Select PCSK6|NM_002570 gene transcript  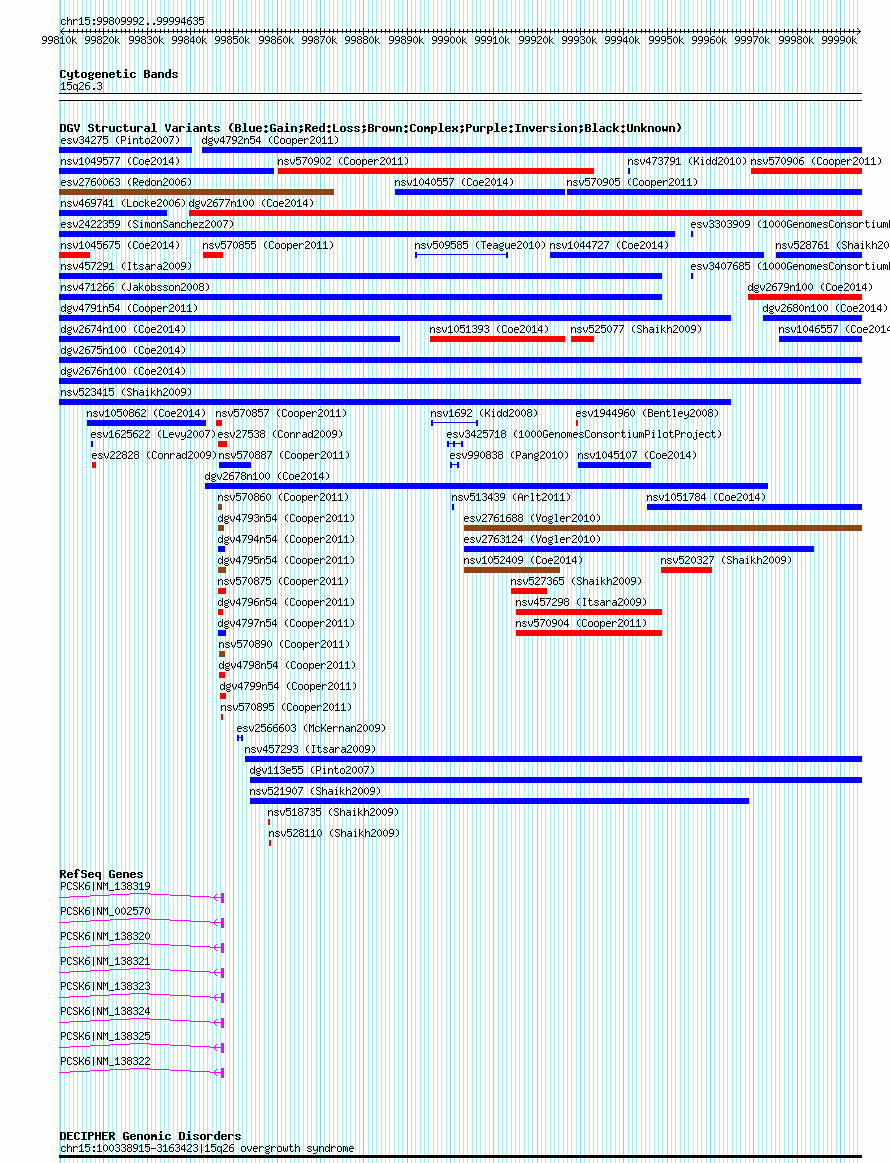pyautogui.click(x=105, y=911)
